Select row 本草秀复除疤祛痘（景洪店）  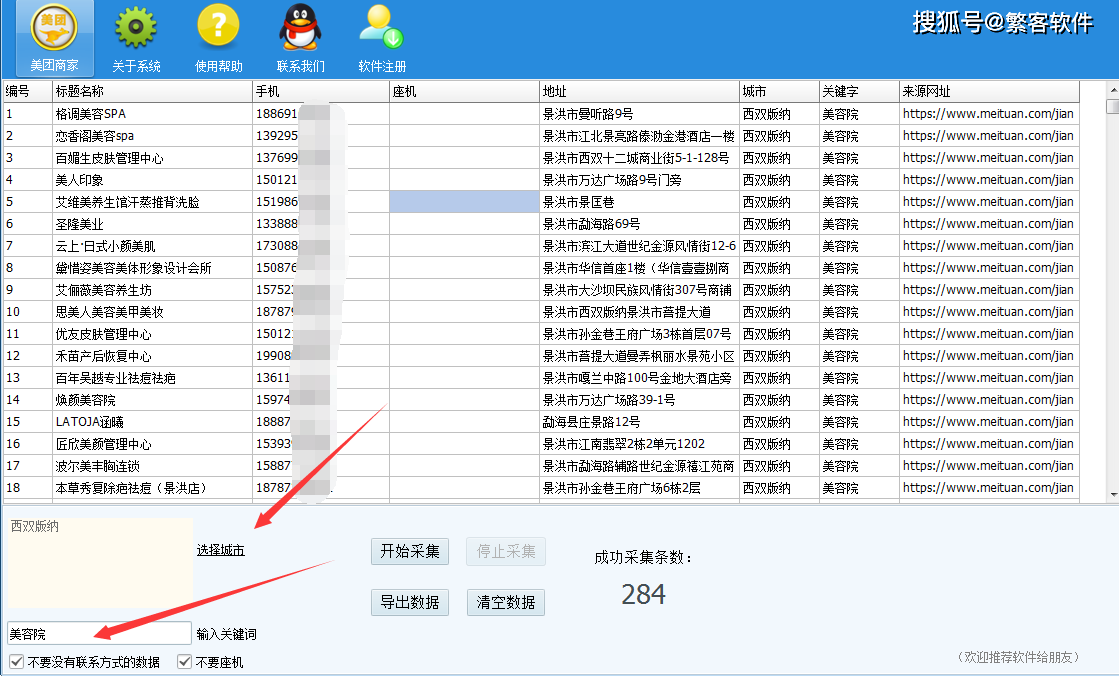pyautogui.click(x=541, y=488)
